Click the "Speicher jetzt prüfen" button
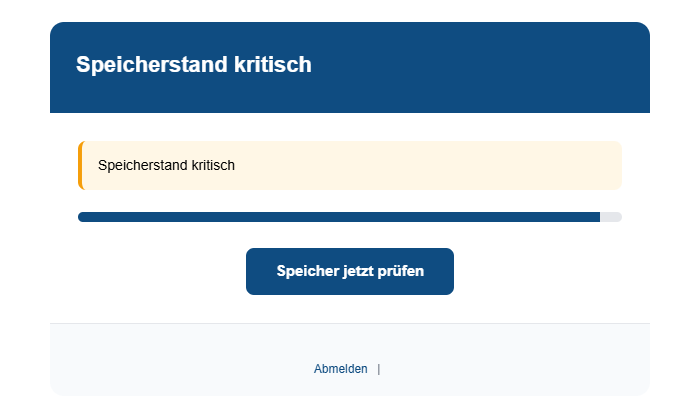The image size is (700, 414). (350, 272)
